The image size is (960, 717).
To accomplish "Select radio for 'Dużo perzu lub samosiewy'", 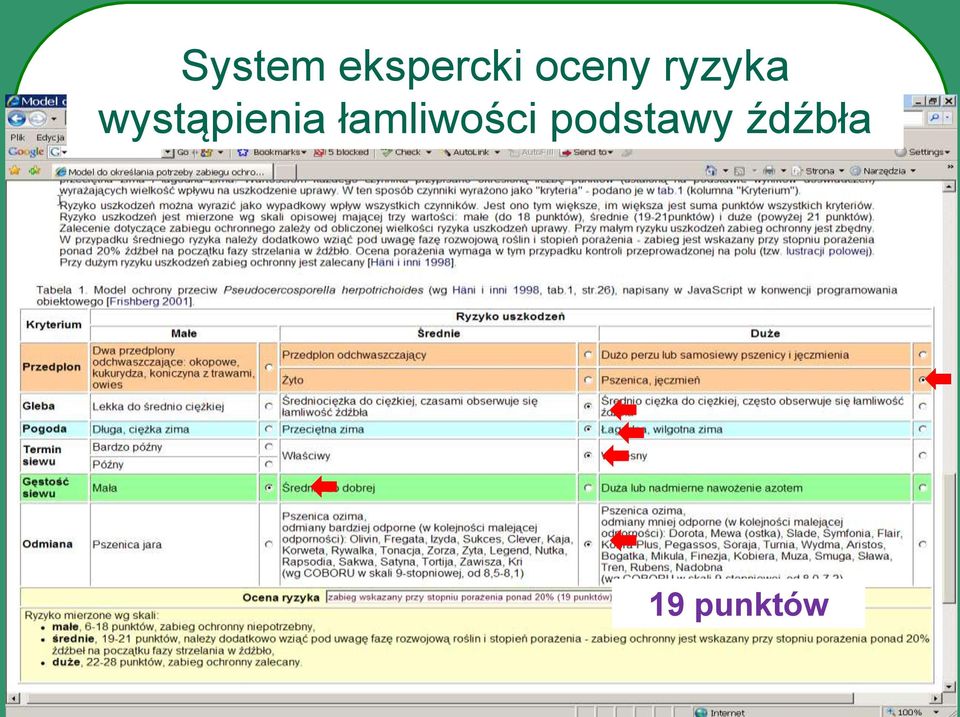I will (923, 355).
